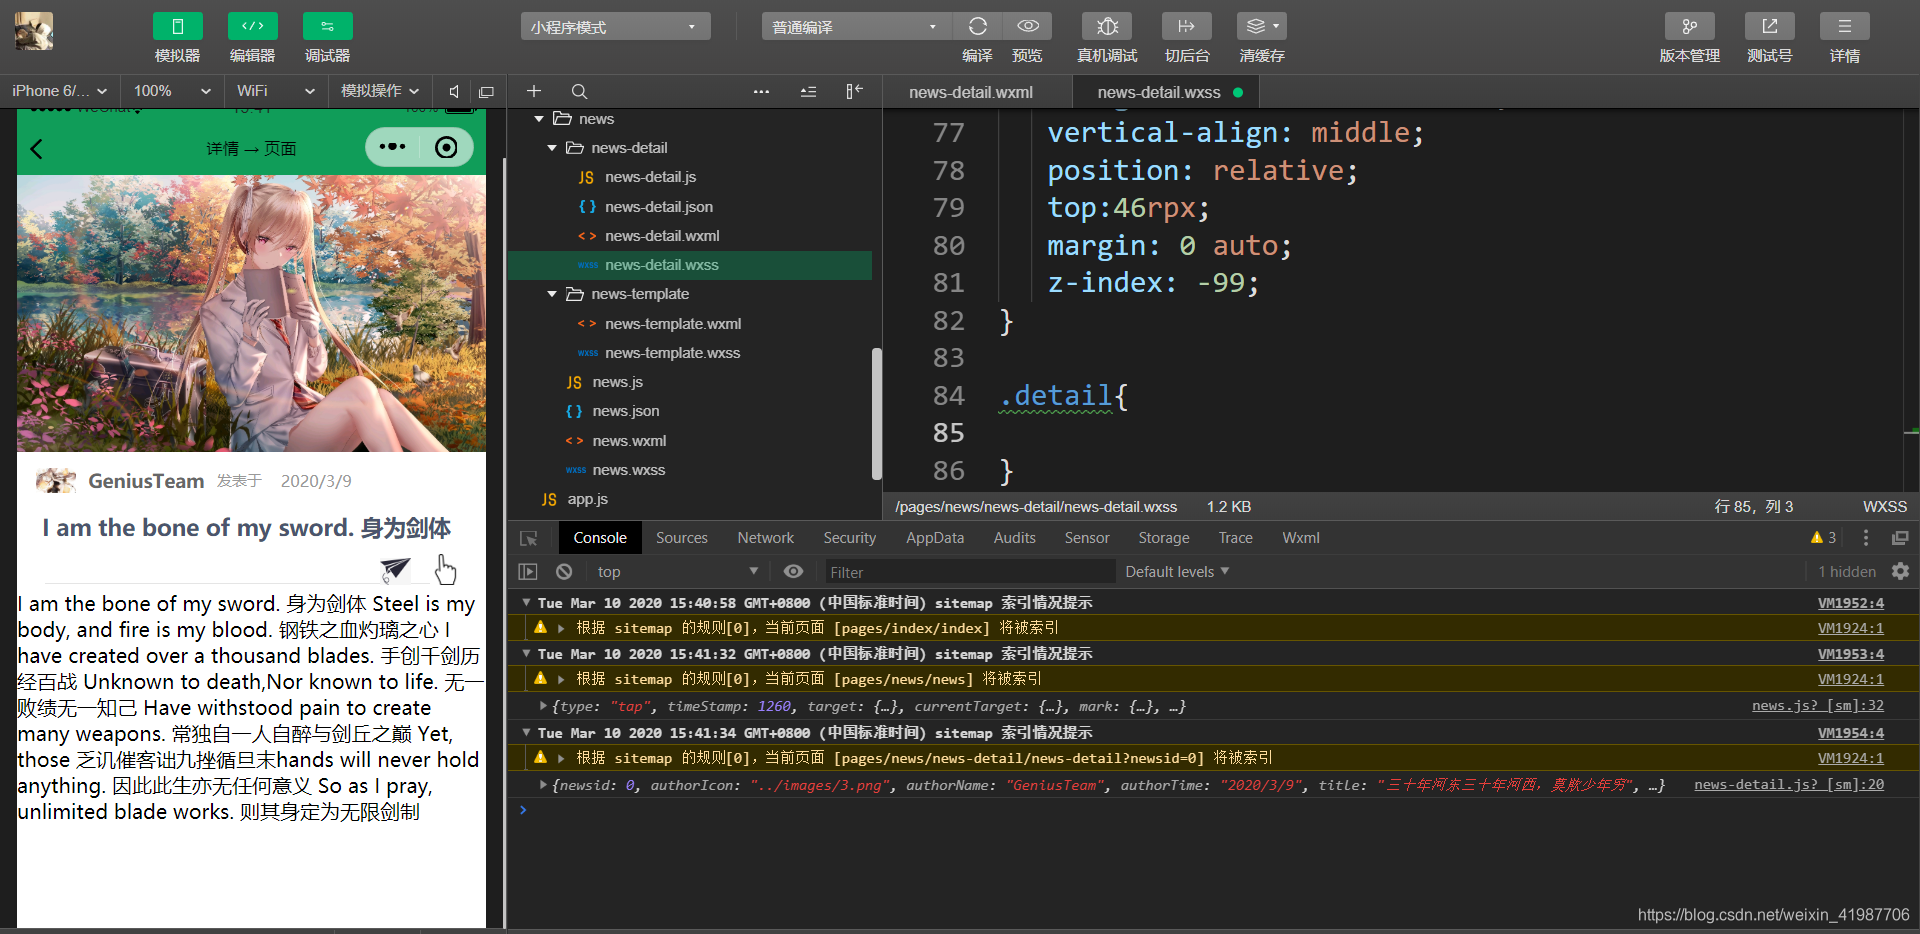Open news.js file
This screenshot has height=934, width=1920.
coord(617,382)
